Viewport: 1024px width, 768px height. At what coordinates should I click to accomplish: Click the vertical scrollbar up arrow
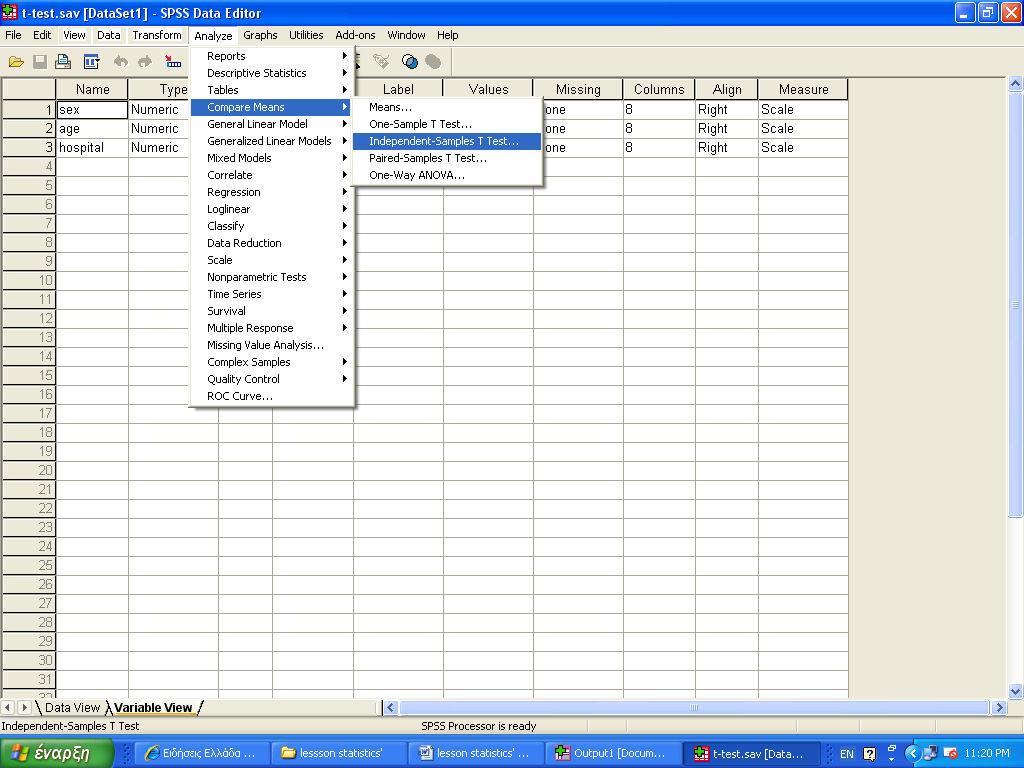pos(1016,84)
